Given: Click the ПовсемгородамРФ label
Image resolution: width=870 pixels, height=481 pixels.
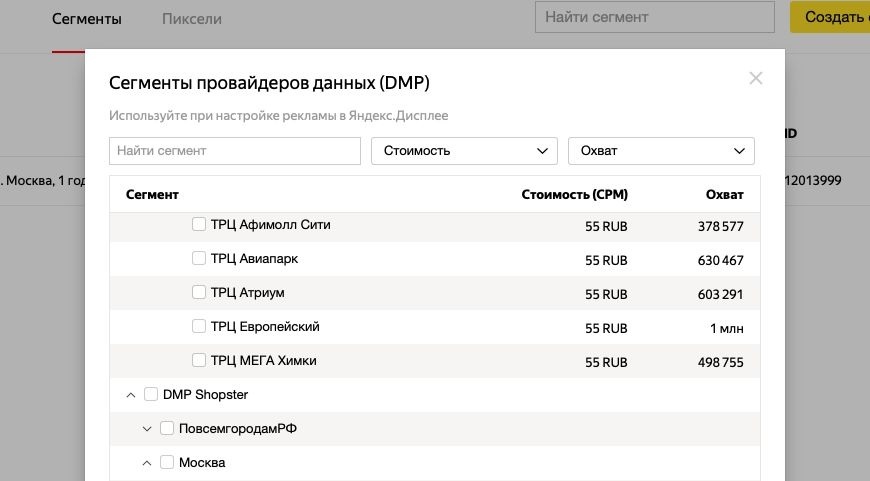Looking at the screenshot, I should pyautogui.click(x=237, y=429).
